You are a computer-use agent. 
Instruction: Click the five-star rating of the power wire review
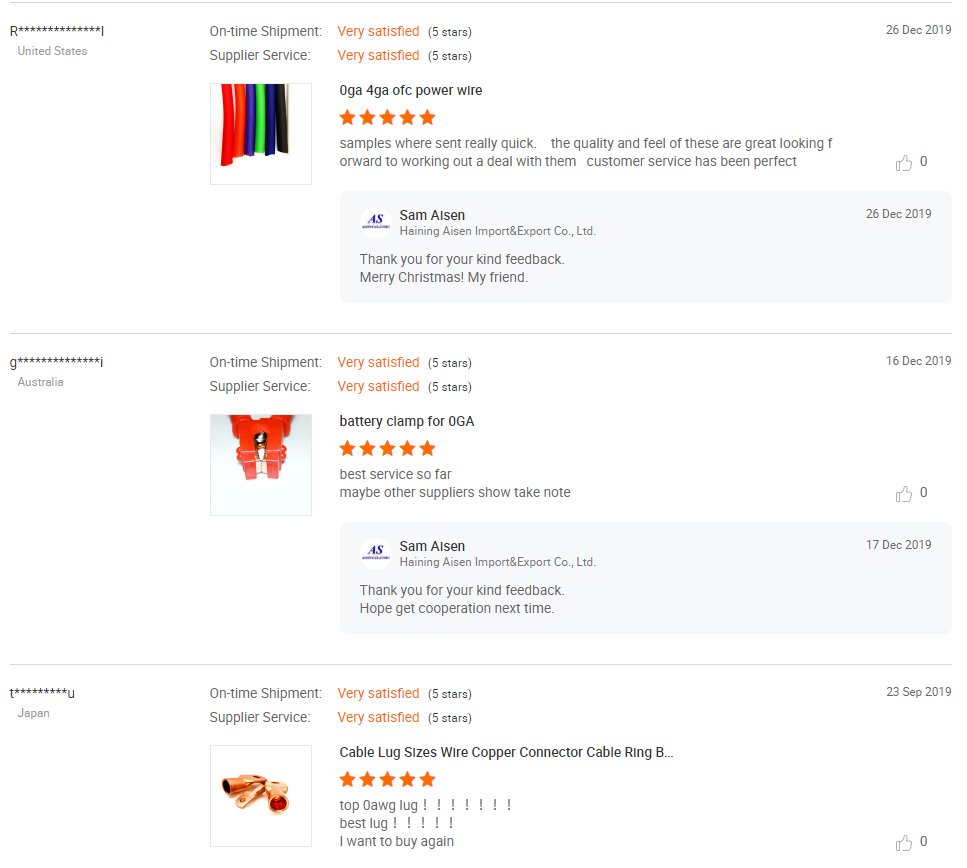coord(388,118)
